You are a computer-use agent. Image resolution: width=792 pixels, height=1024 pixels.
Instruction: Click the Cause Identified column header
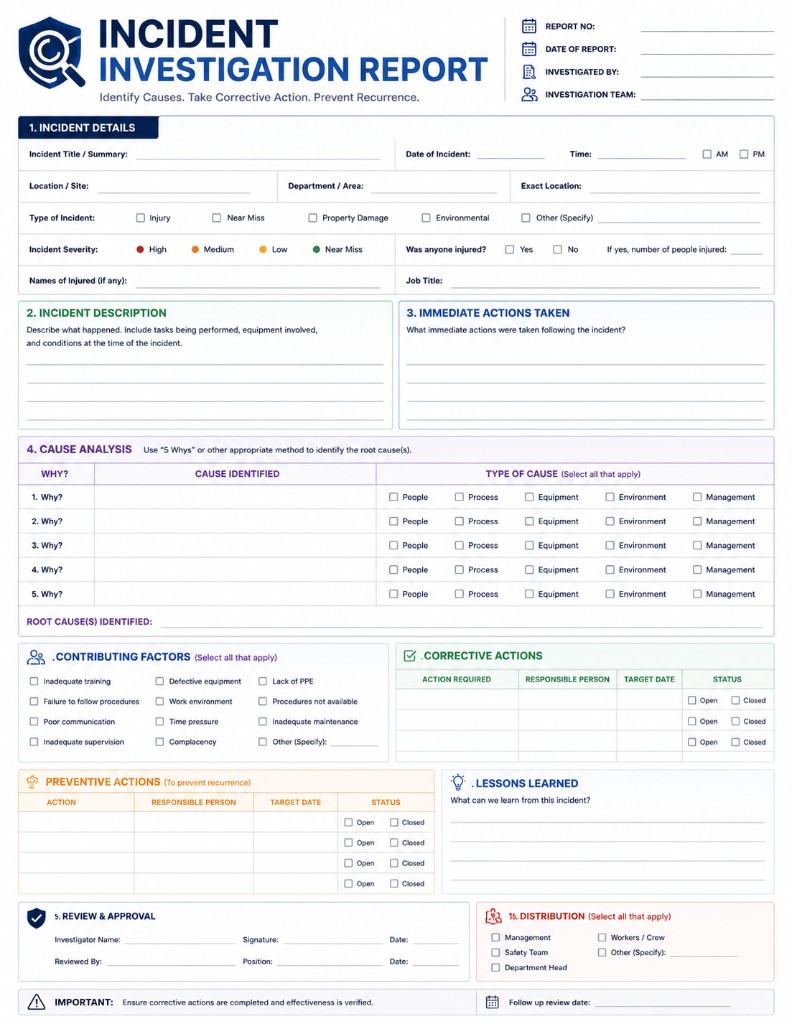pyautogui.click(x=237, y=474)
